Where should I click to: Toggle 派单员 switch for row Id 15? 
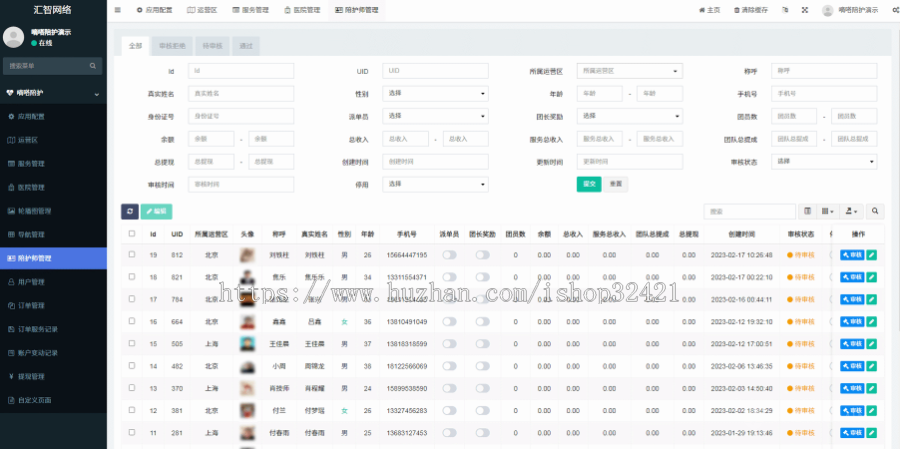(x=449, y=344)
